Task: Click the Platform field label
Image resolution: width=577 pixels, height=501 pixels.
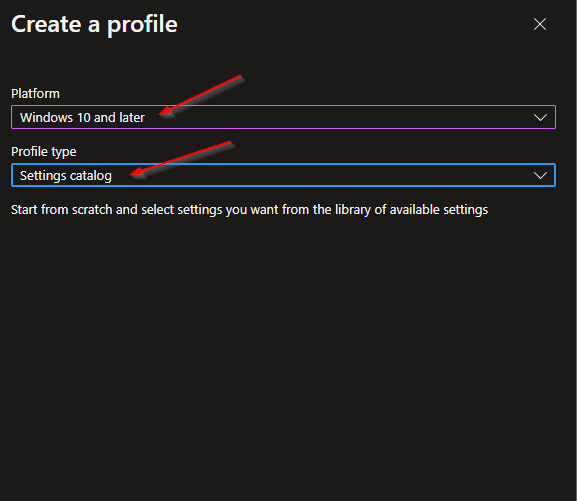Action: (x=35, y=94)
